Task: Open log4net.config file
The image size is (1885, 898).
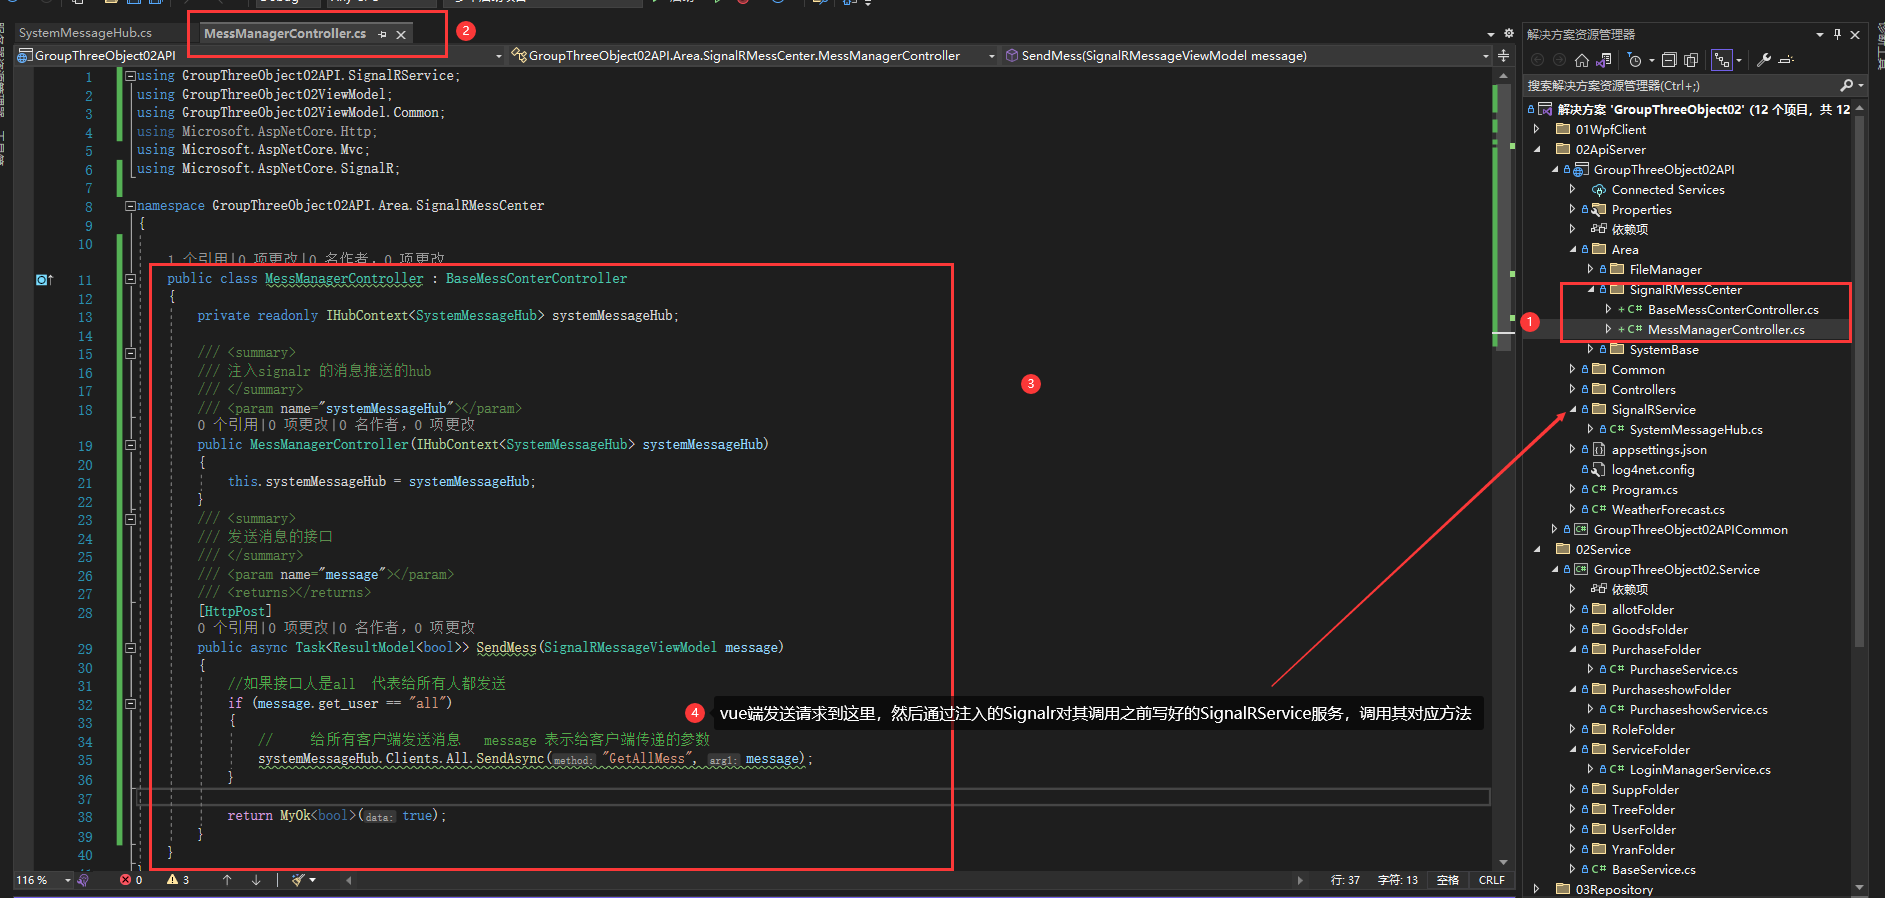Action: click(x=1653, y=470)
